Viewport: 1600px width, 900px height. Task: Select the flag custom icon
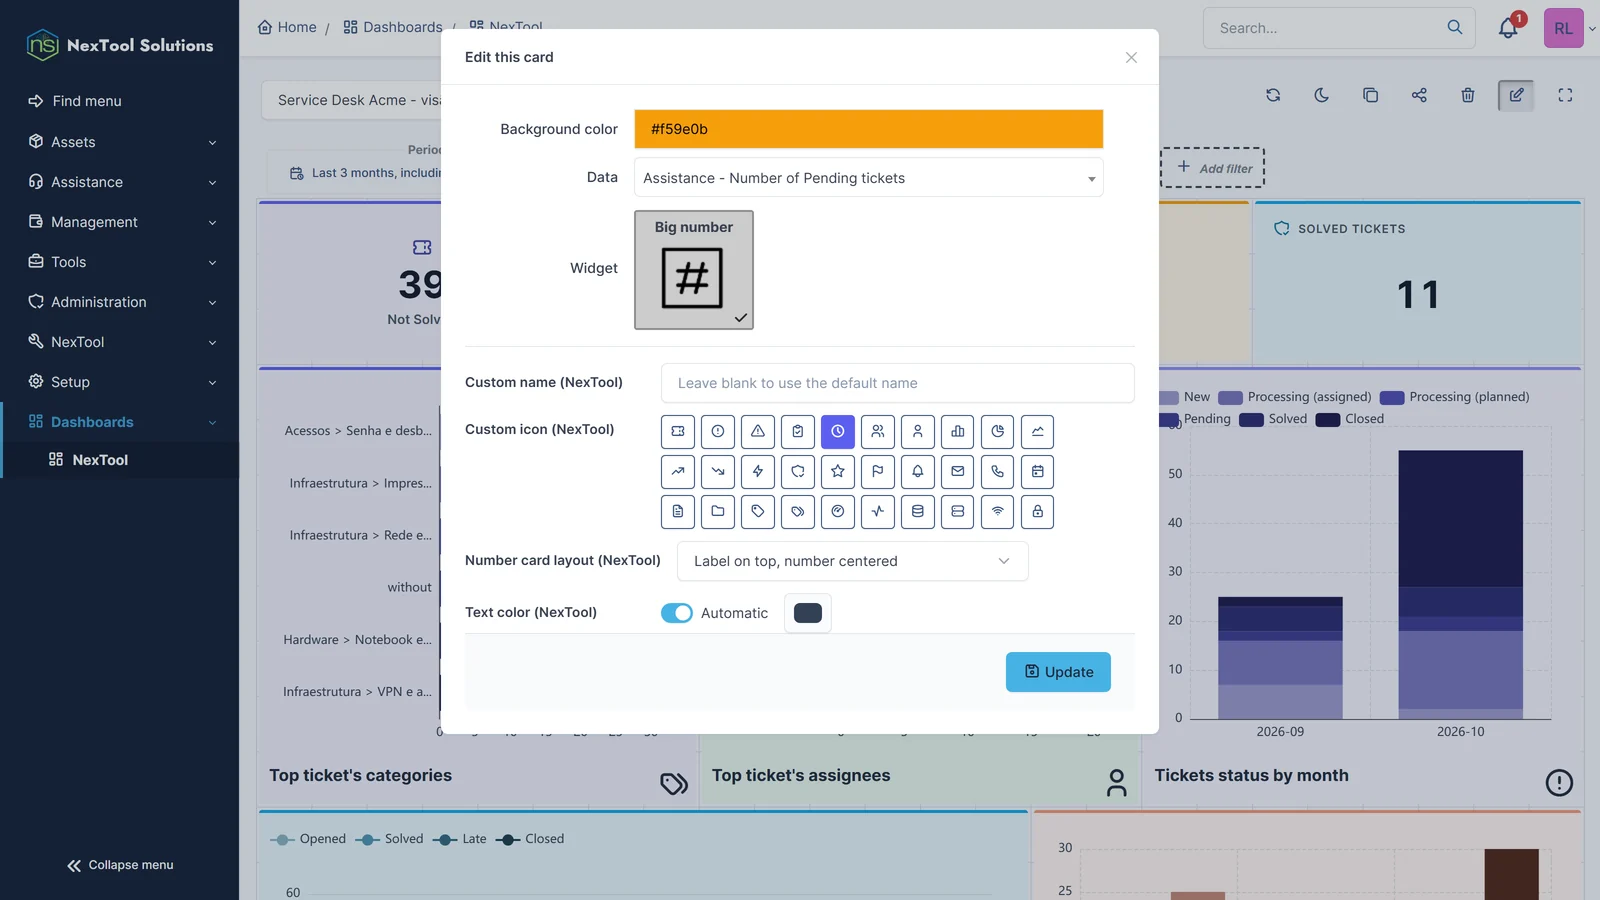pyautogui.click(x=878, y=472)
